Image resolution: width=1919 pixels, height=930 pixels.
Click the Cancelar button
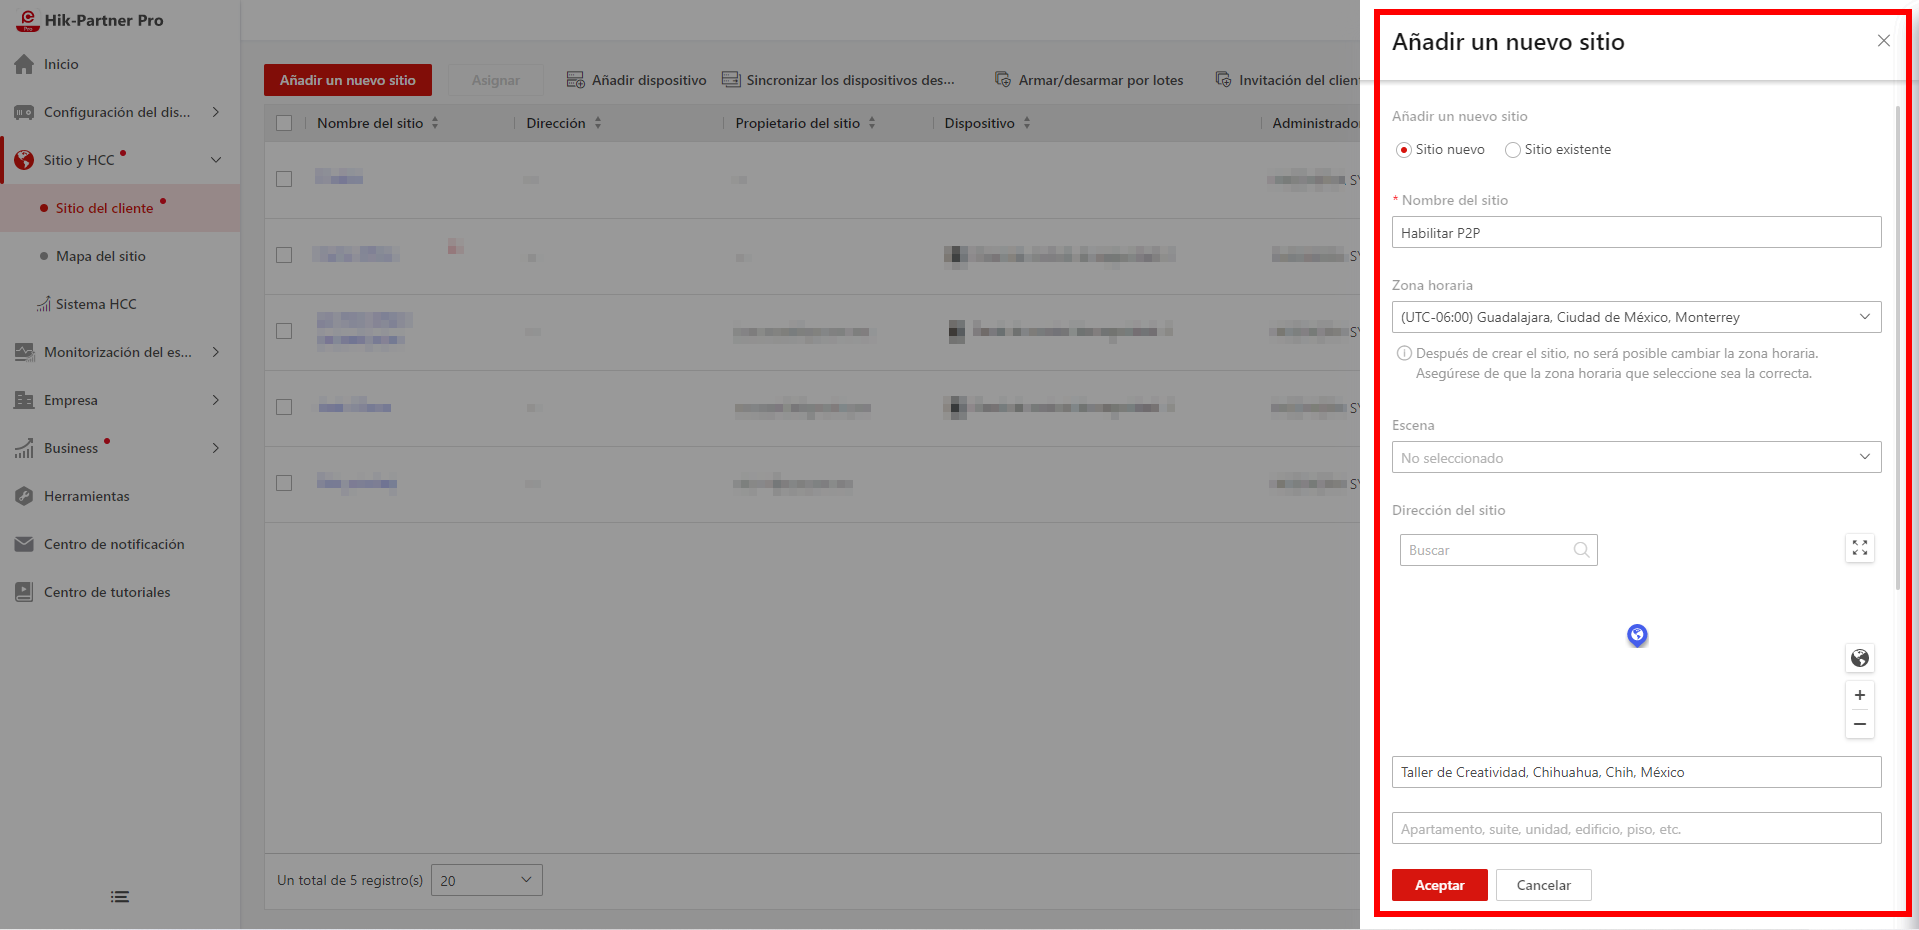[1543, 885]
